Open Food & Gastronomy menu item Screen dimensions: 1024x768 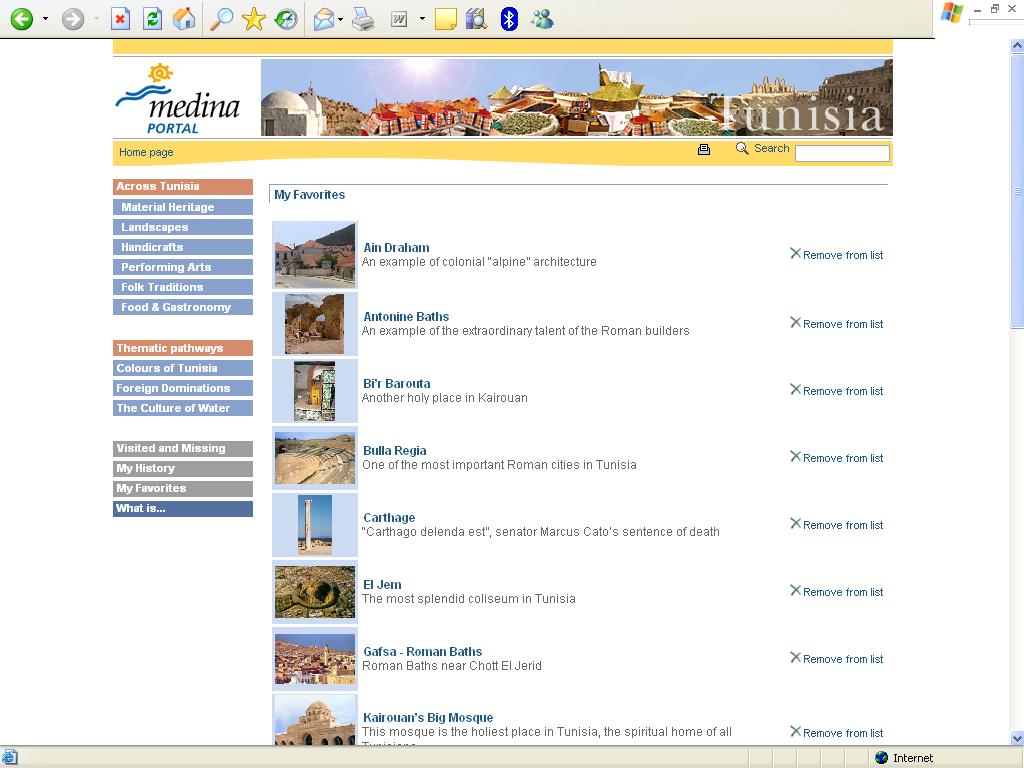(x=183, y=307)
